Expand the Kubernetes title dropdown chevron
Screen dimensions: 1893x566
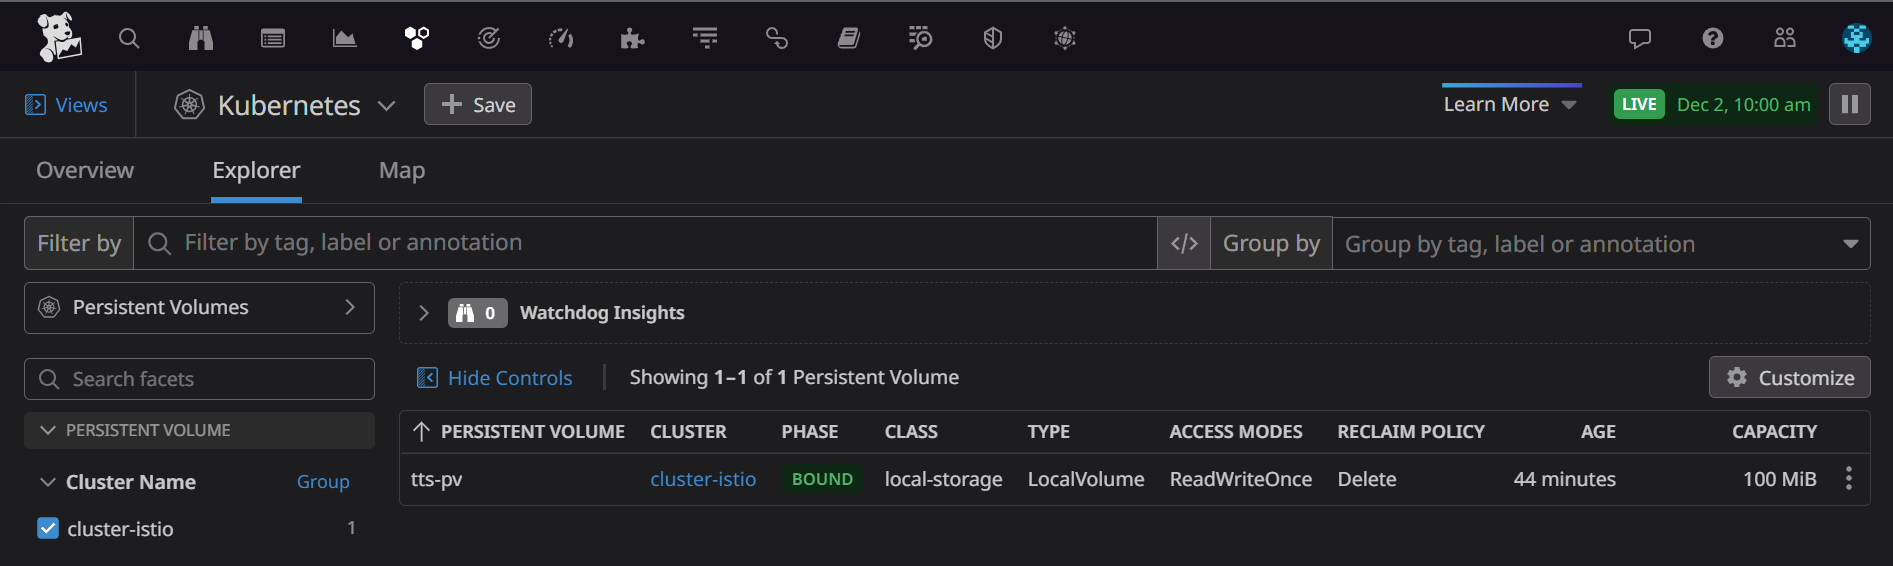tap(387, 105)
